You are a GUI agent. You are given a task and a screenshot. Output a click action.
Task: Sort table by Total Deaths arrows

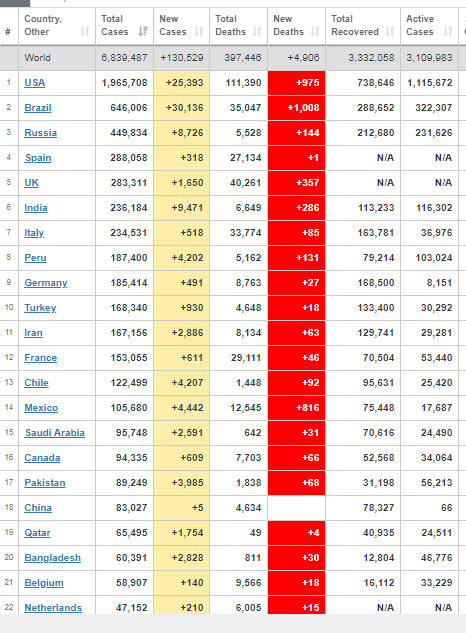[257, 31]
